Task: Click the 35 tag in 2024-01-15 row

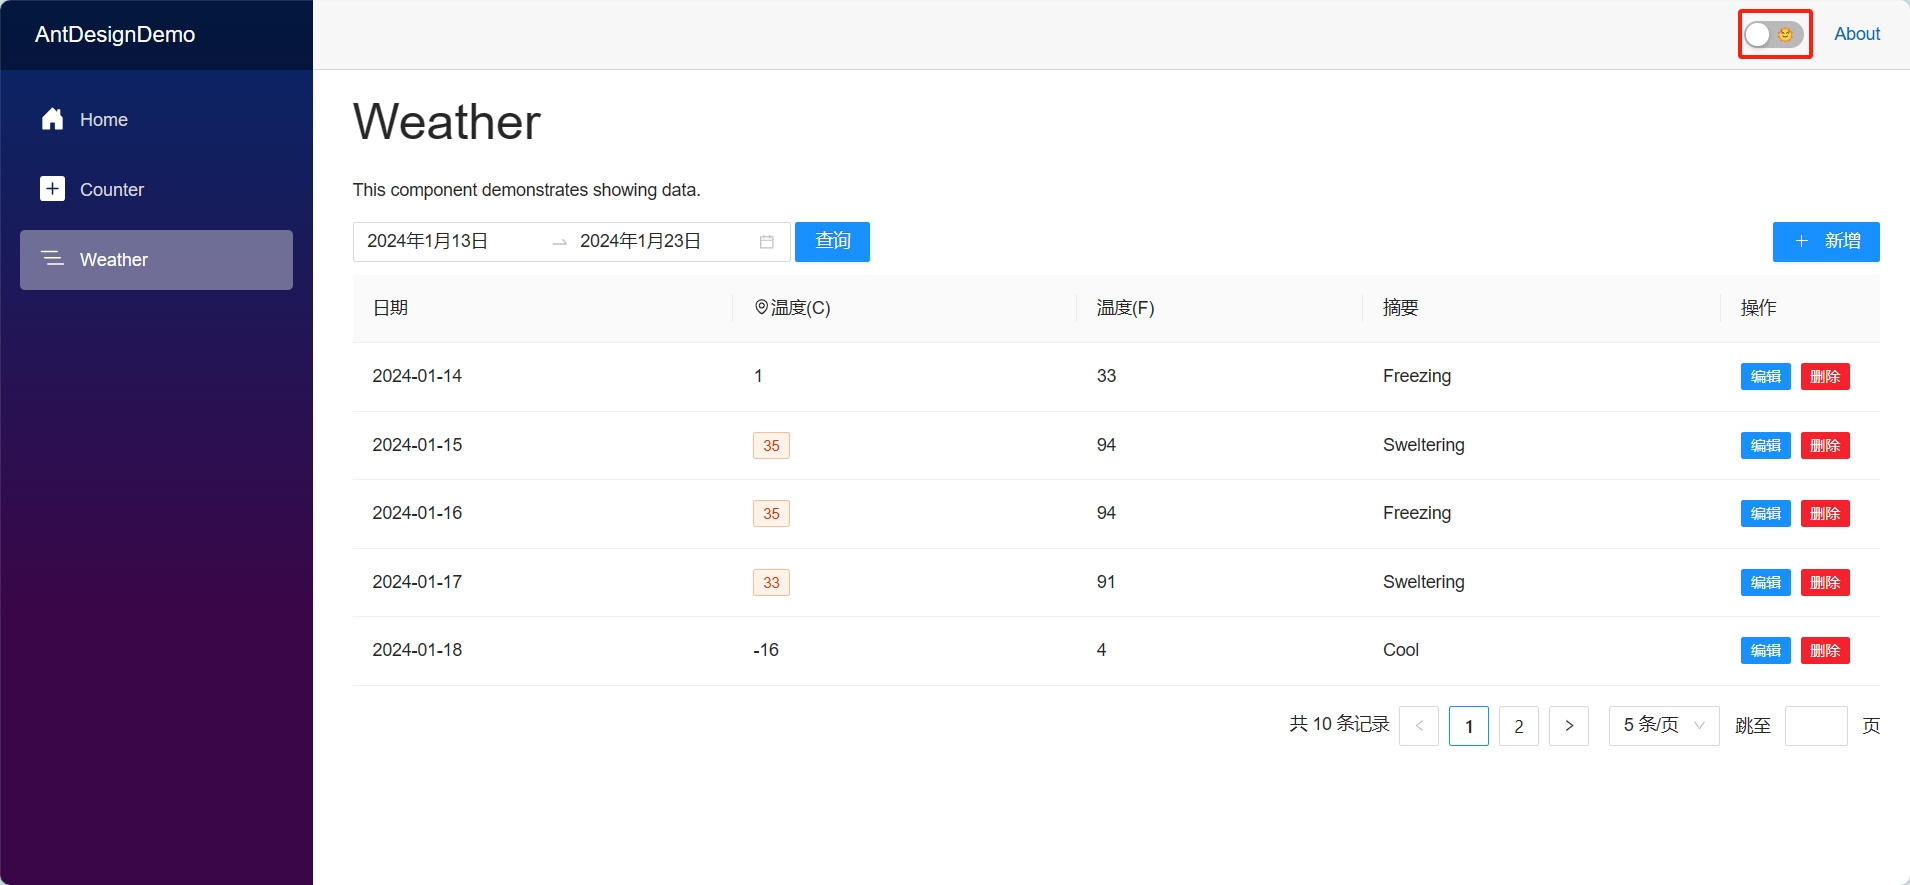Action: (771, 446)
